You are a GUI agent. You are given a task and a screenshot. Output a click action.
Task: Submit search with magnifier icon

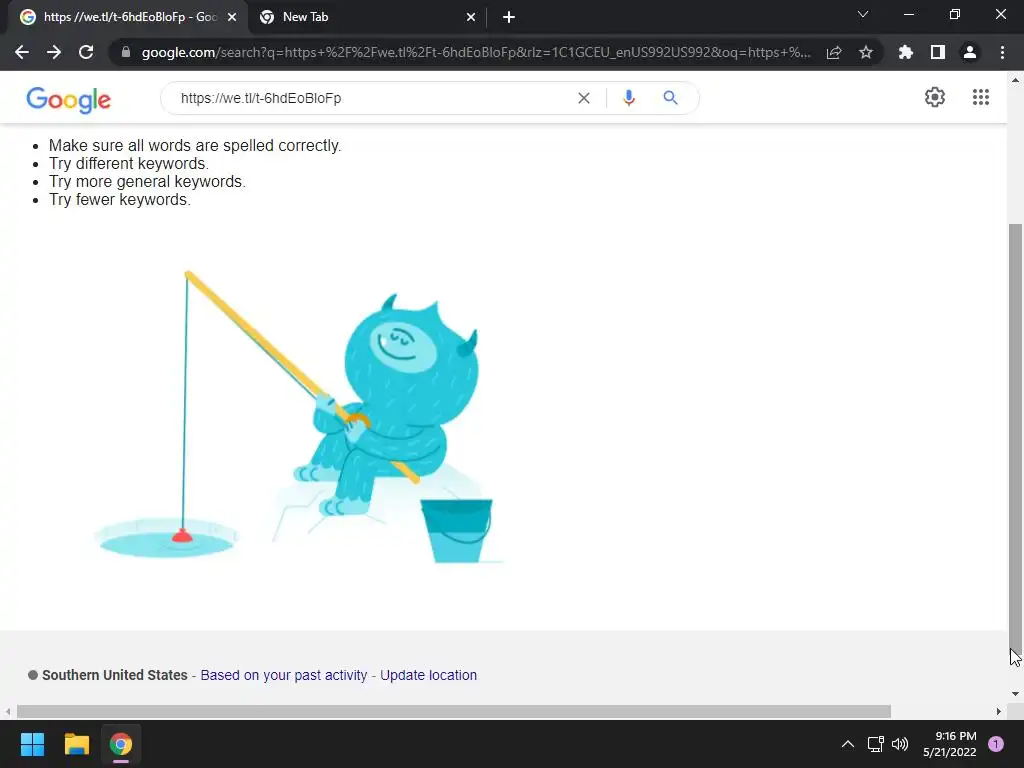coord(671,98)
